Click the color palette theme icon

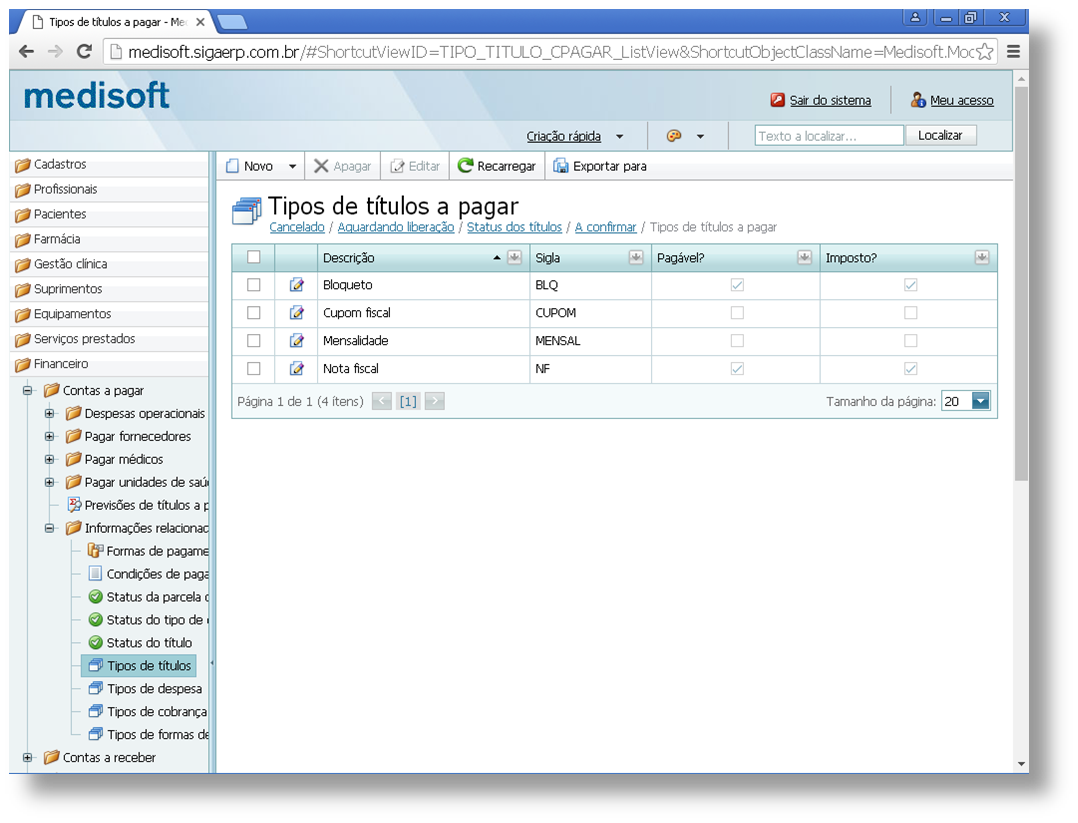(x=674, y=136)
